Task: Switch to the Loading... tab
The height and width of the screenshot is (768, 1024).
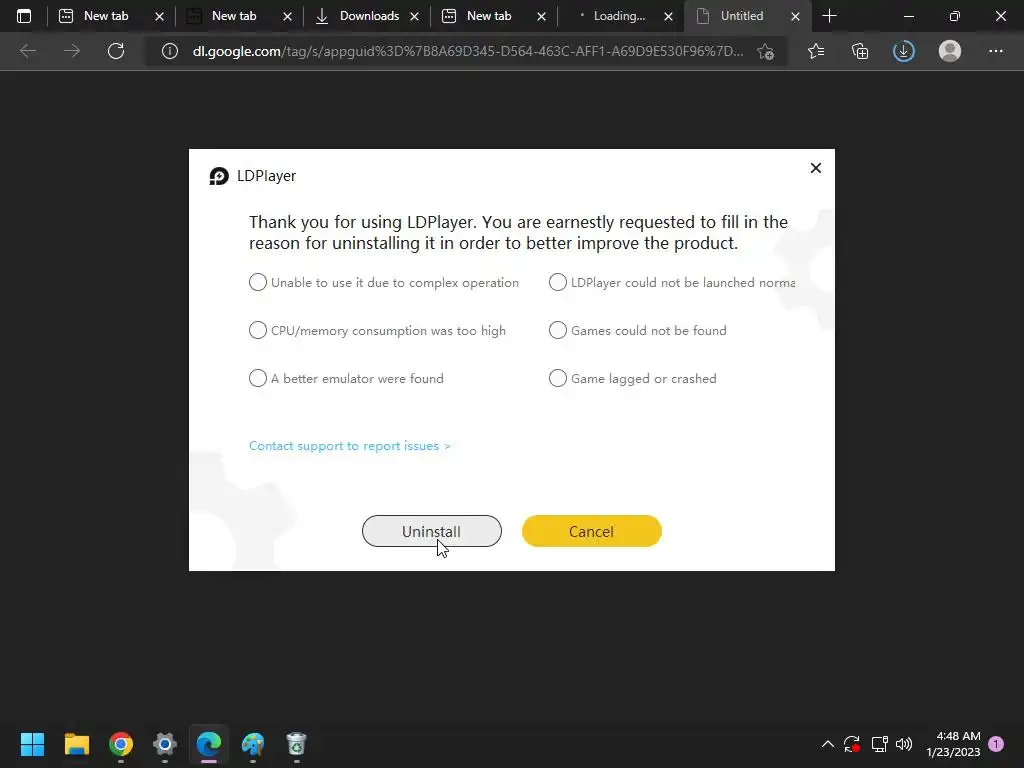Action: [618, 16]
